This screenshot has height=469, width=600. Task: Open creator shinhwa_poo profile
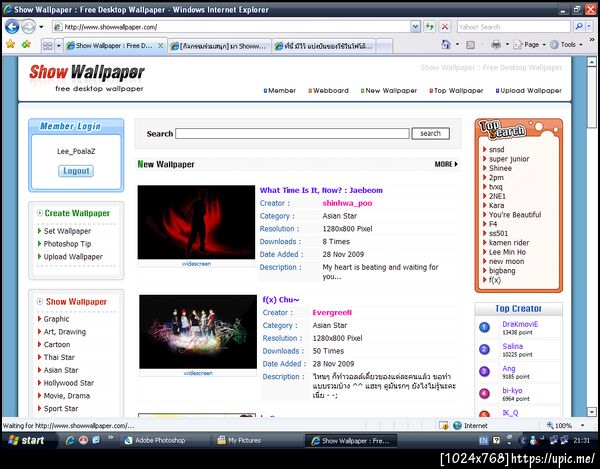(x=347, y=203)
